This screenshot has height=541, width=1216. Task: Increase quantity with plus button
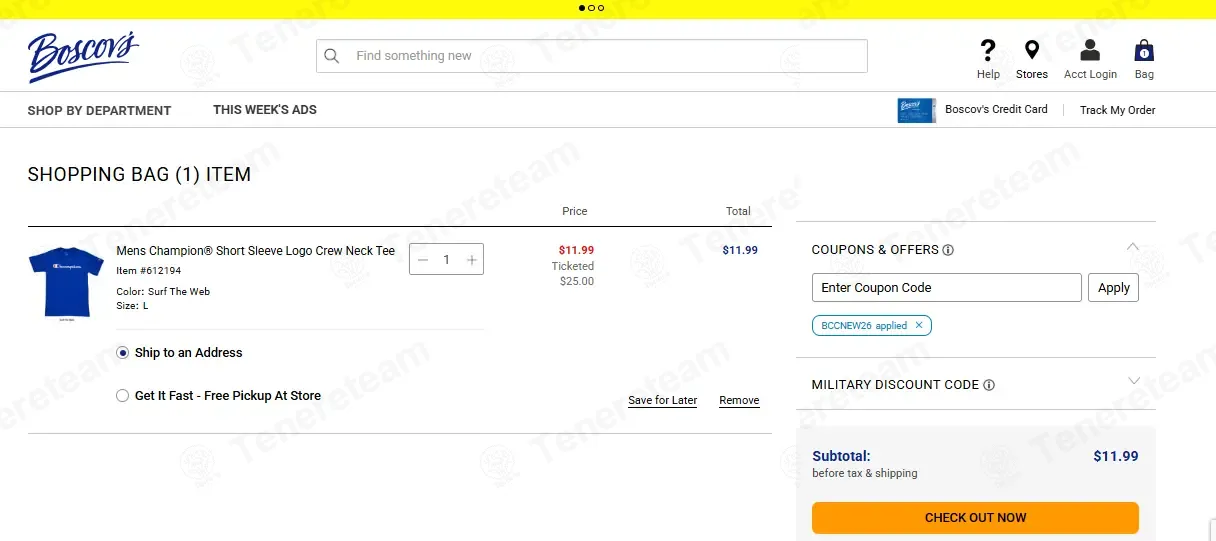point(472,260)
